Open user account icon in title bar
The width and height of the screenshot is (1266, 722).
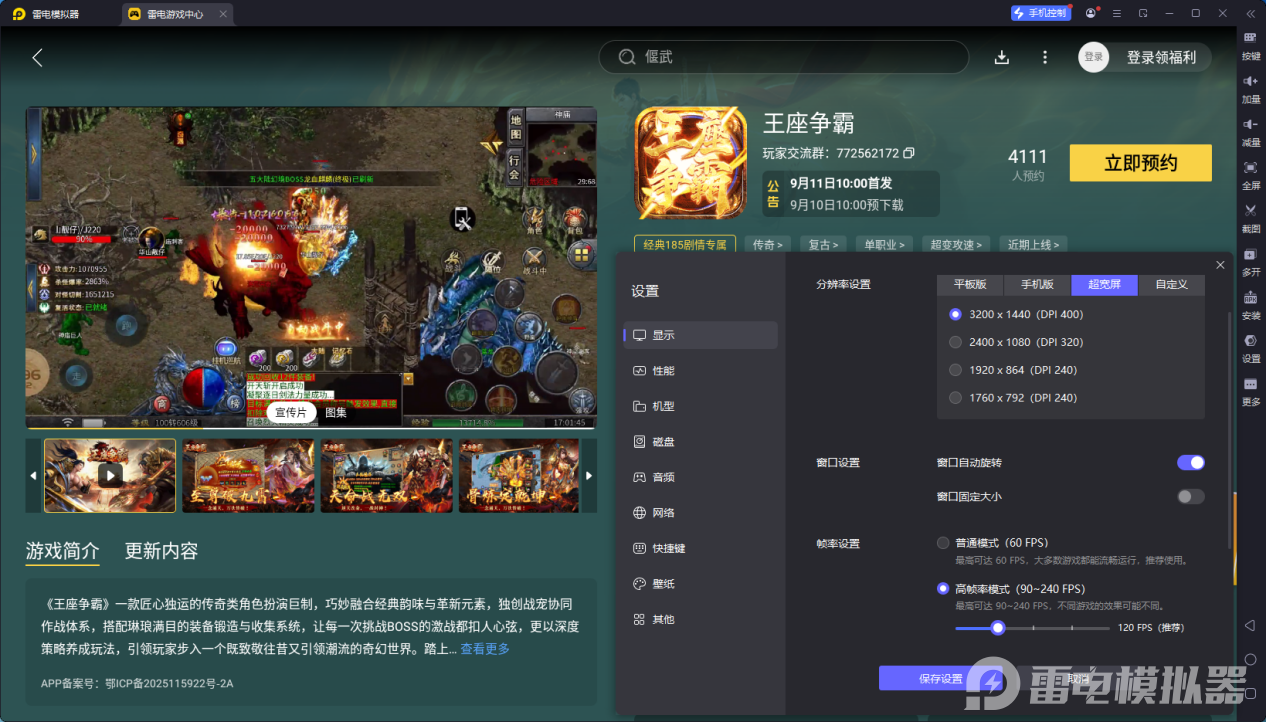tap(1090, 14)
